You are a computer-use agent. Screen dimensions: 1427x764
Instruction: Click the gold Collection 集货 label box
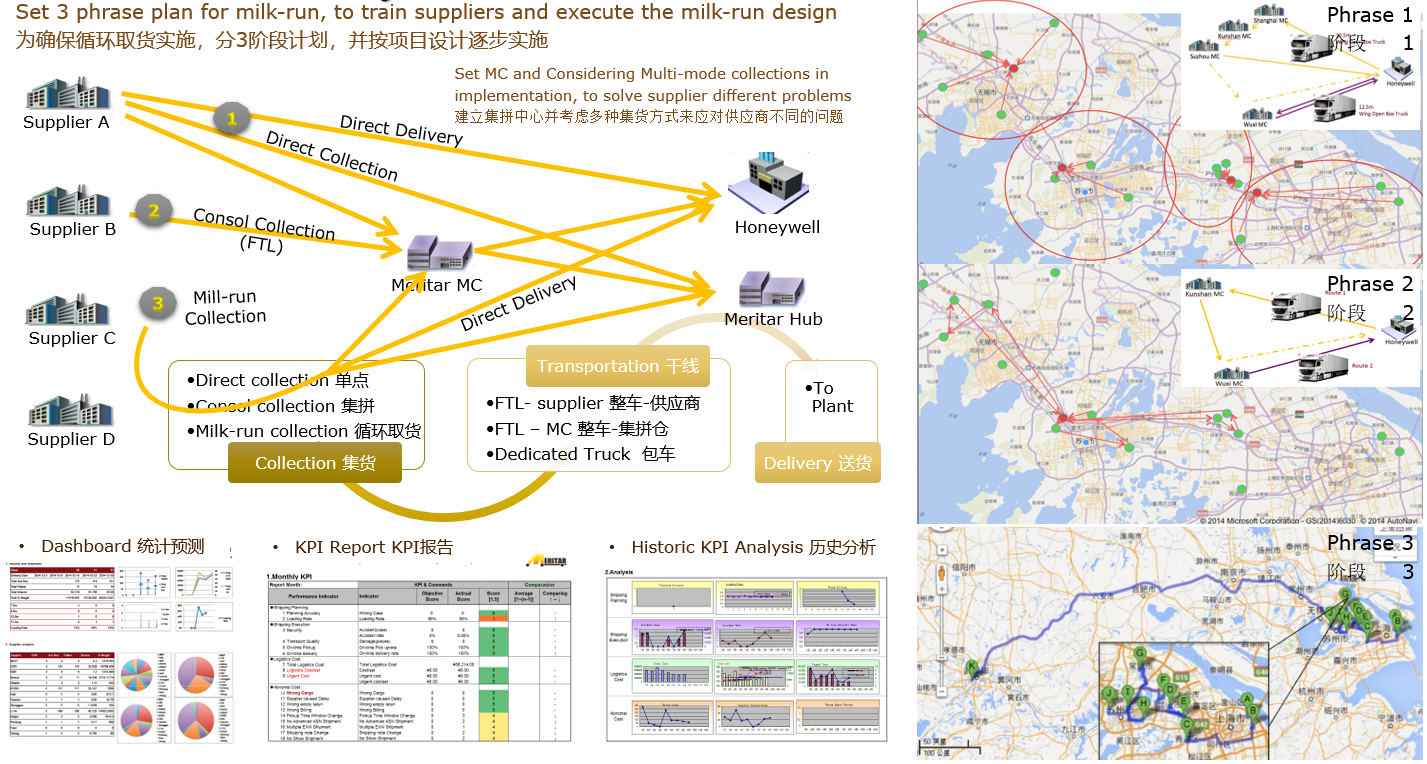pyautogui.click(x=315, y=463)
